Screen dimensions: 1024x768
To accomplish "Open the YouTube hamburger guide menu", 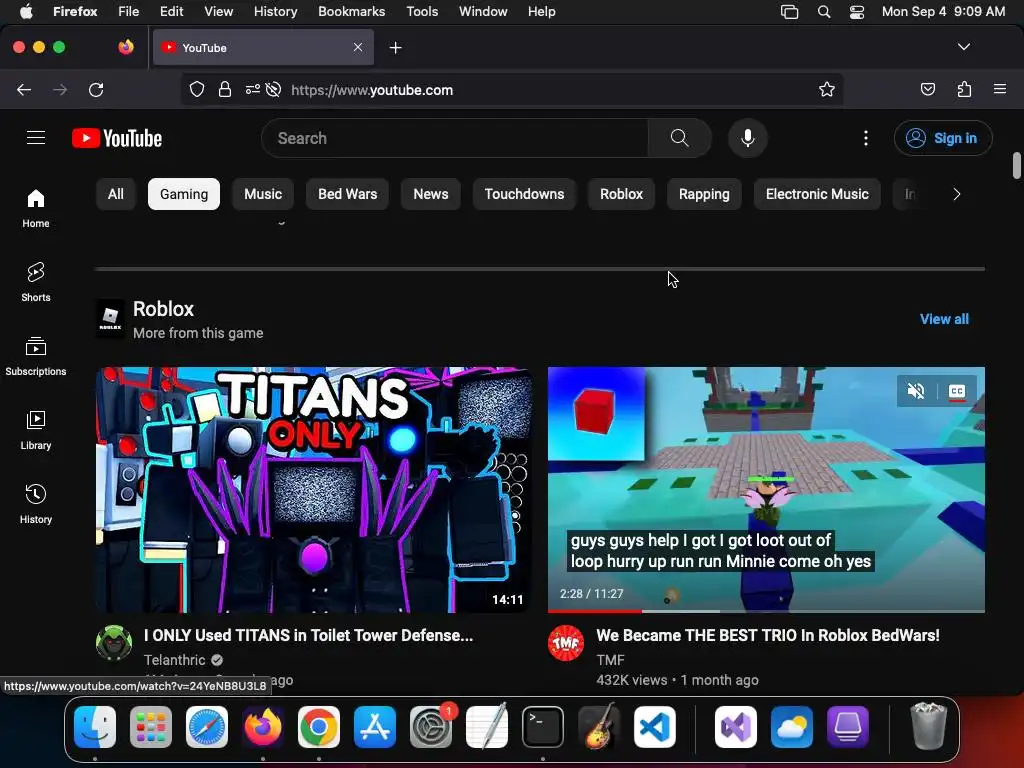I will pos(36,138).
